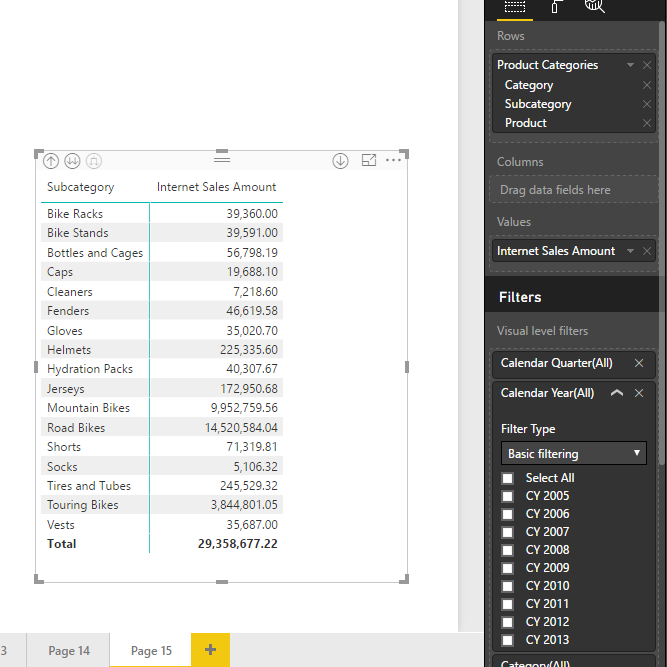Remove Product Categories hierarchy from Rows
This screenshot has width=667, height=667.
click(x=647, y=65)
